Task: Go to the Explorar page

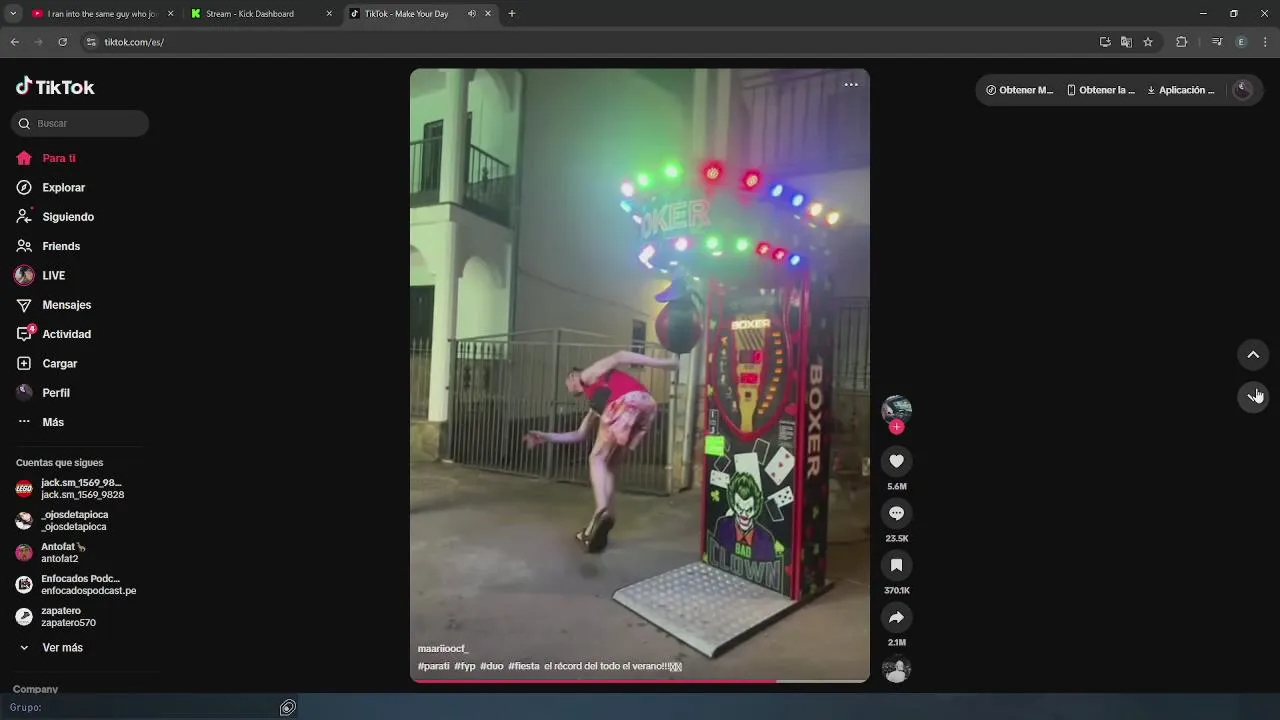Action: tap(51, 187)
